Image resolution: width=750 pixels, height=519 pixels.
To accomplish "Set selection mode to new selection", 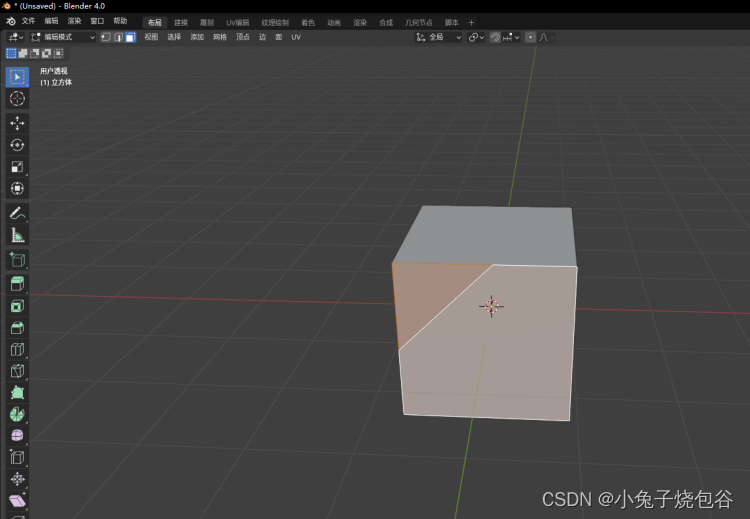I will tap(11, 53).
